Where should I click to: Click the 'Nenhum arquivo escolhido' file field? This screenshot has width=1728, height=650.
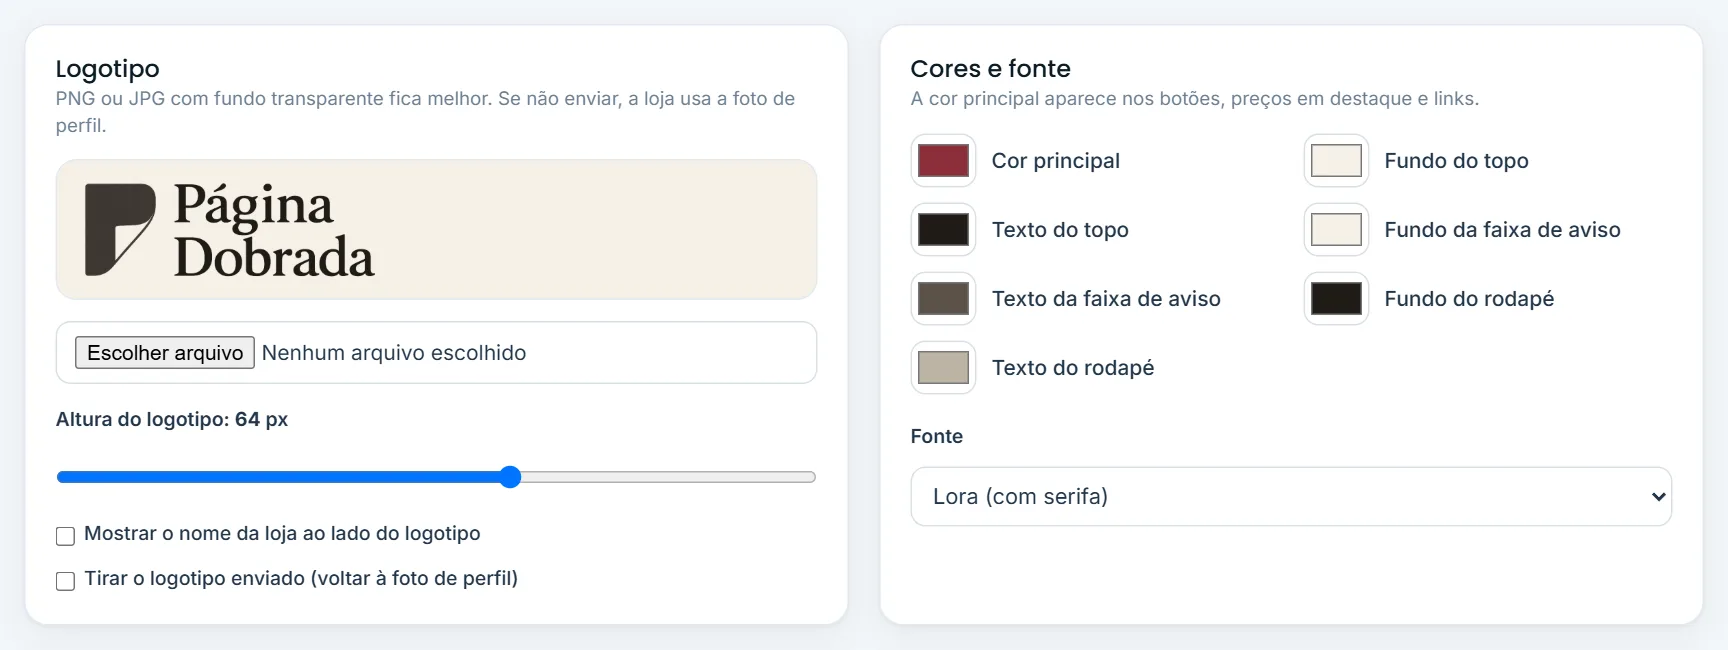point(436,353)
